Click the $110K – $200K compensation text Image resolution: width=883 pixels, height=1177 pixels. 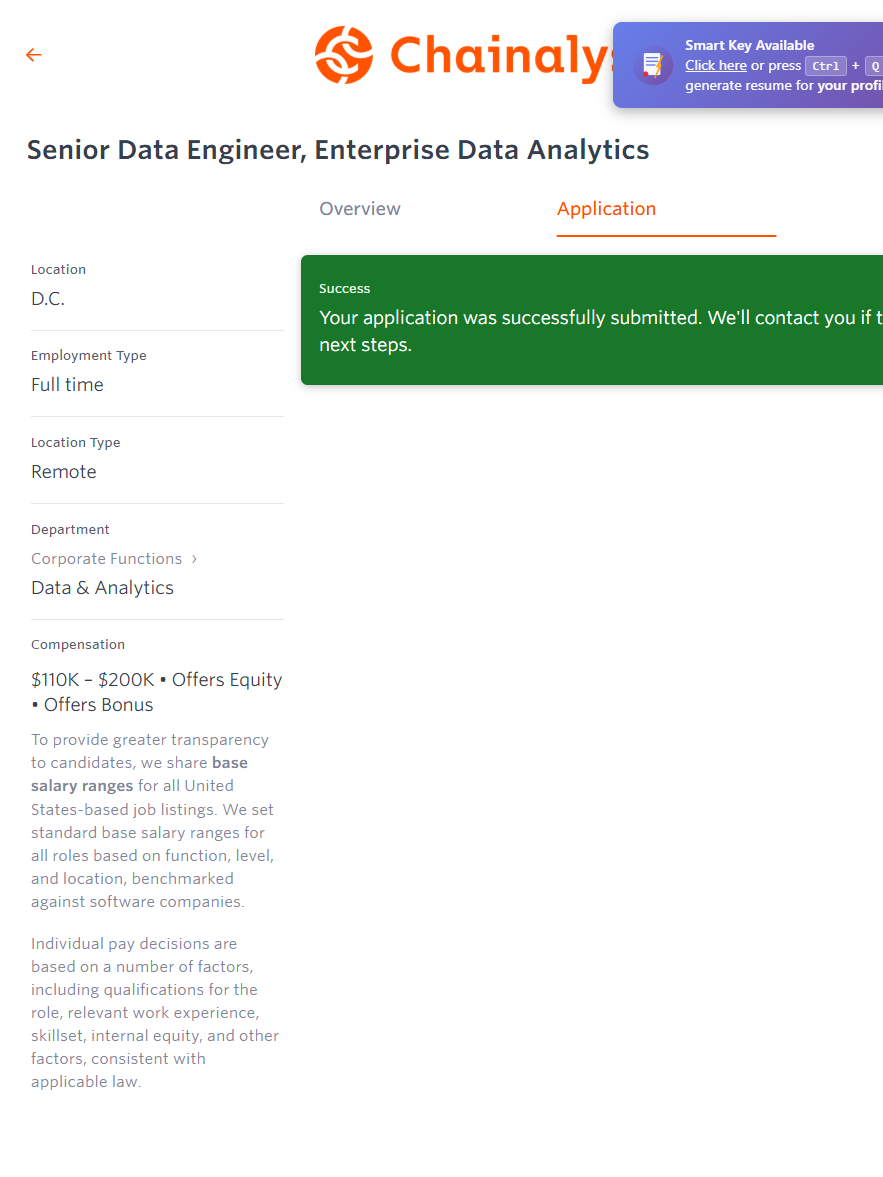click(93, 680)
